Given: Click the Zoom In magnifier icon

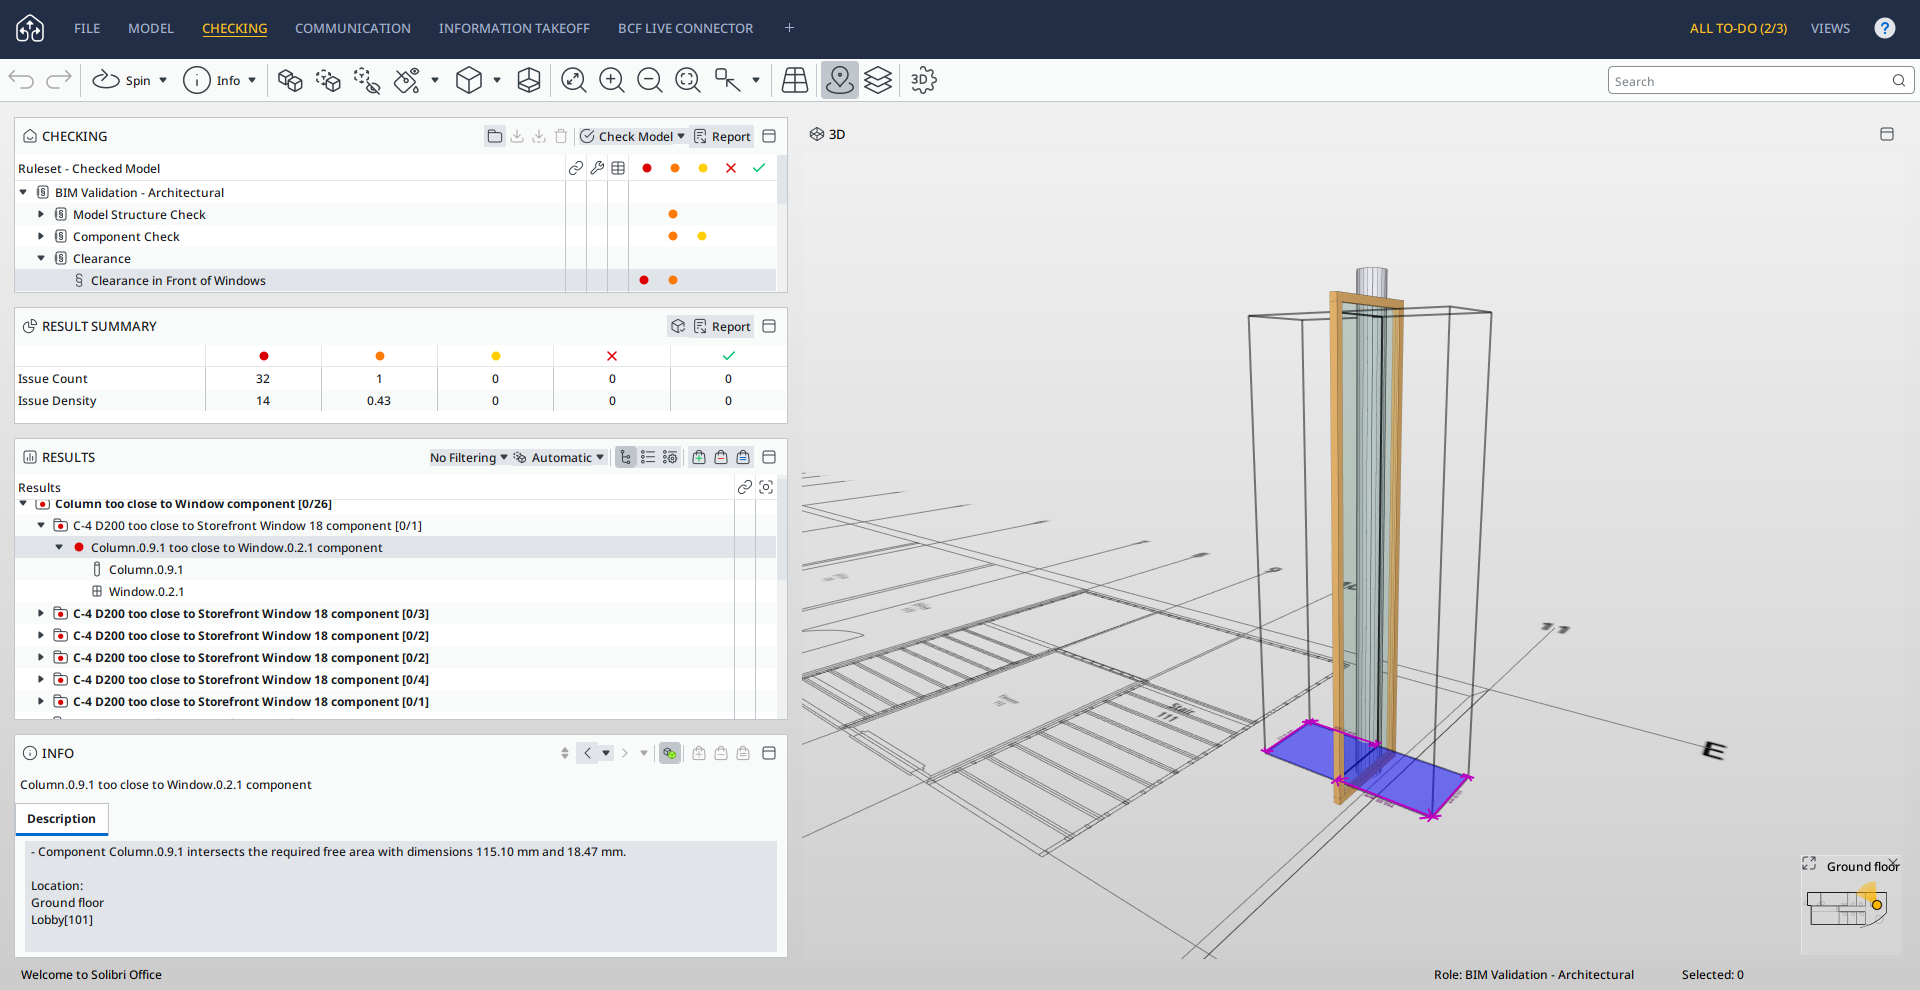Looking at the screenshot, I should (612, 80).
